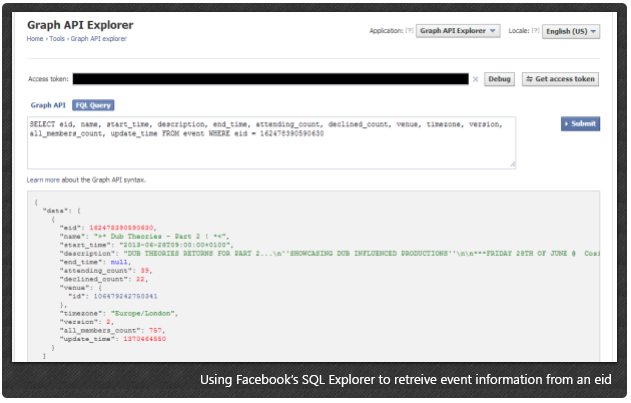The image size is (631, 403).
Task: Click the declined_count value 22
Action: pos(140,279)
